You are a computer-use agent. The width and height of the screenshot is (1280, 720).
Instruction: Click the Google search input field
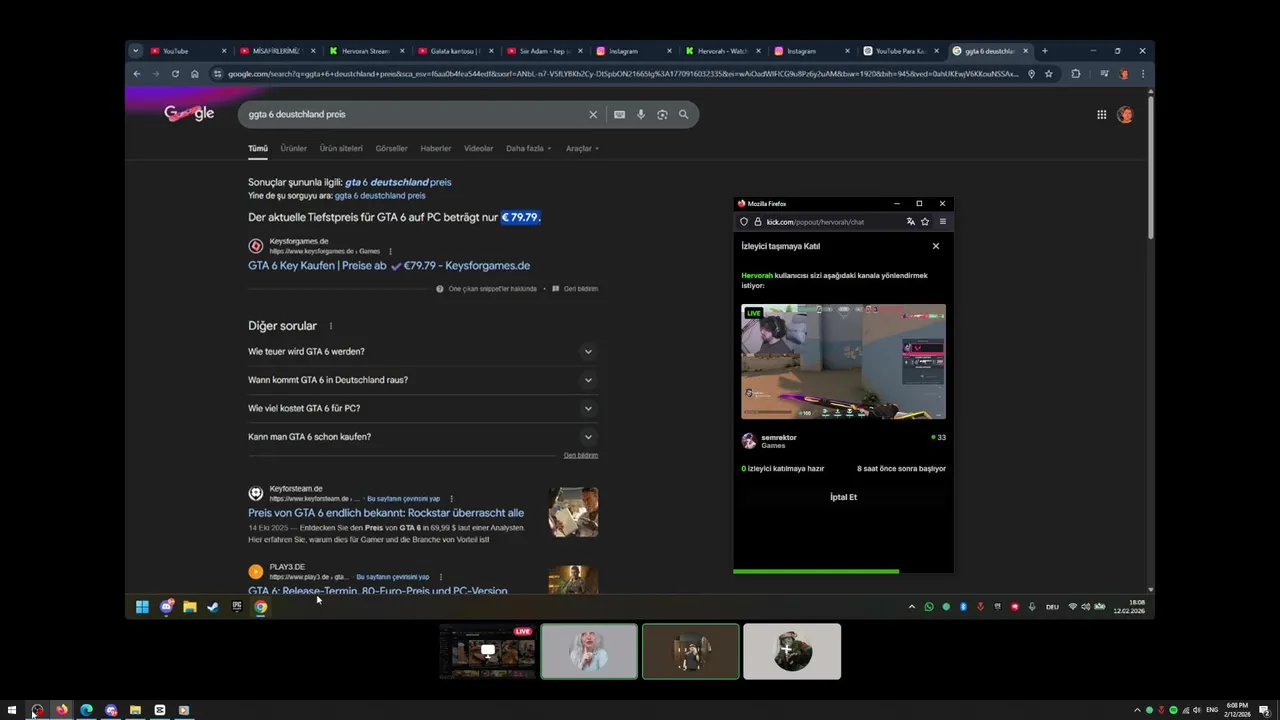pyautogui.click(x=415, y=114)
